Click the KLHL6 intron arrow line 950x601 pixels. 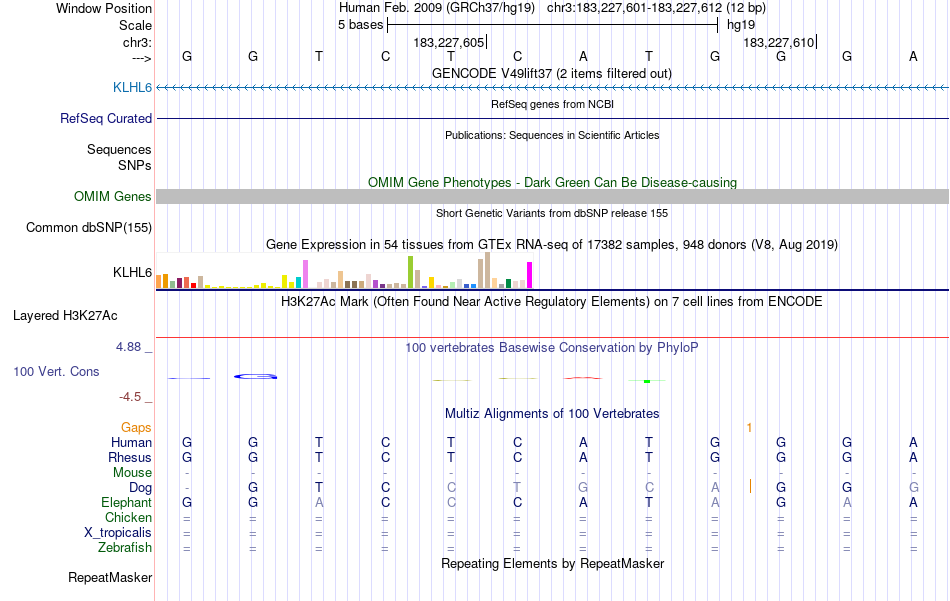tap(553, 88)
